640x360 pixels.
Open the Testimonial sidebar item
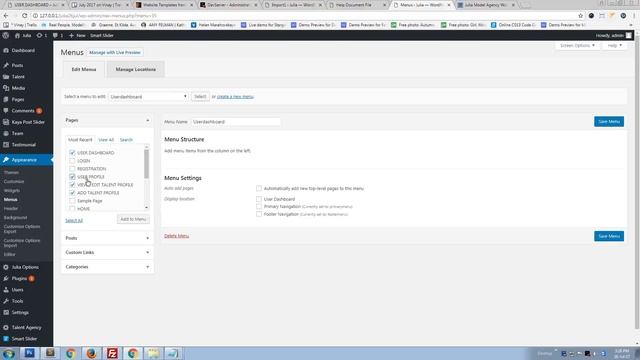click(24, 145)
